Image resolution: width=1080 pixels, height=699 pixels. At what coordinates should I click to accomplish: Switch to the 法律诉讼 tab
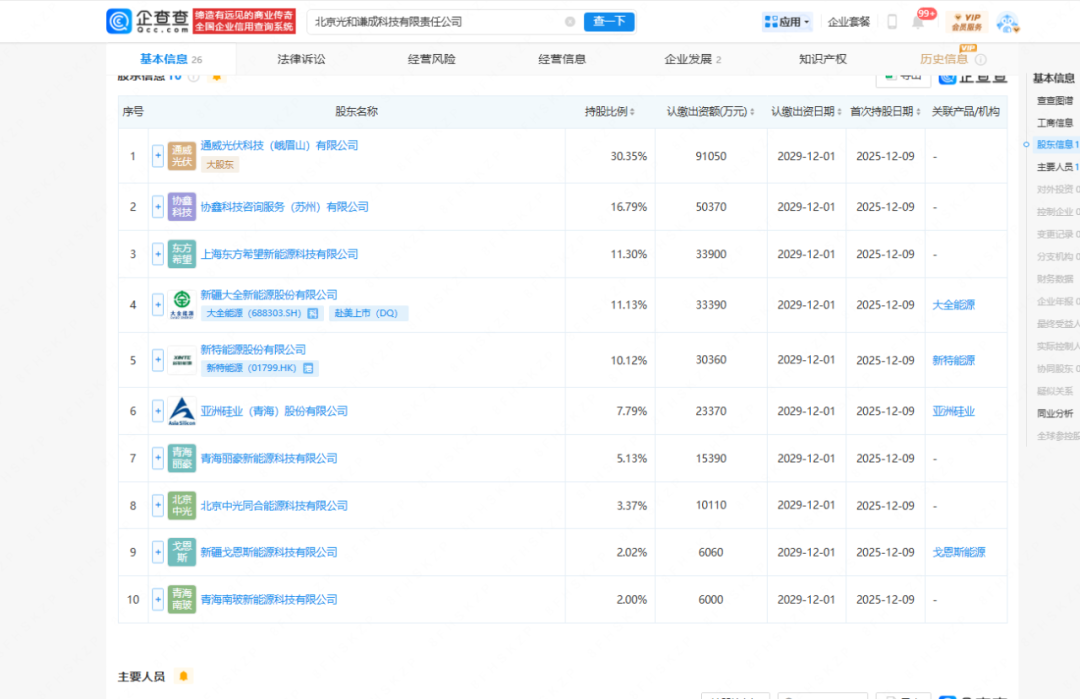301,59
